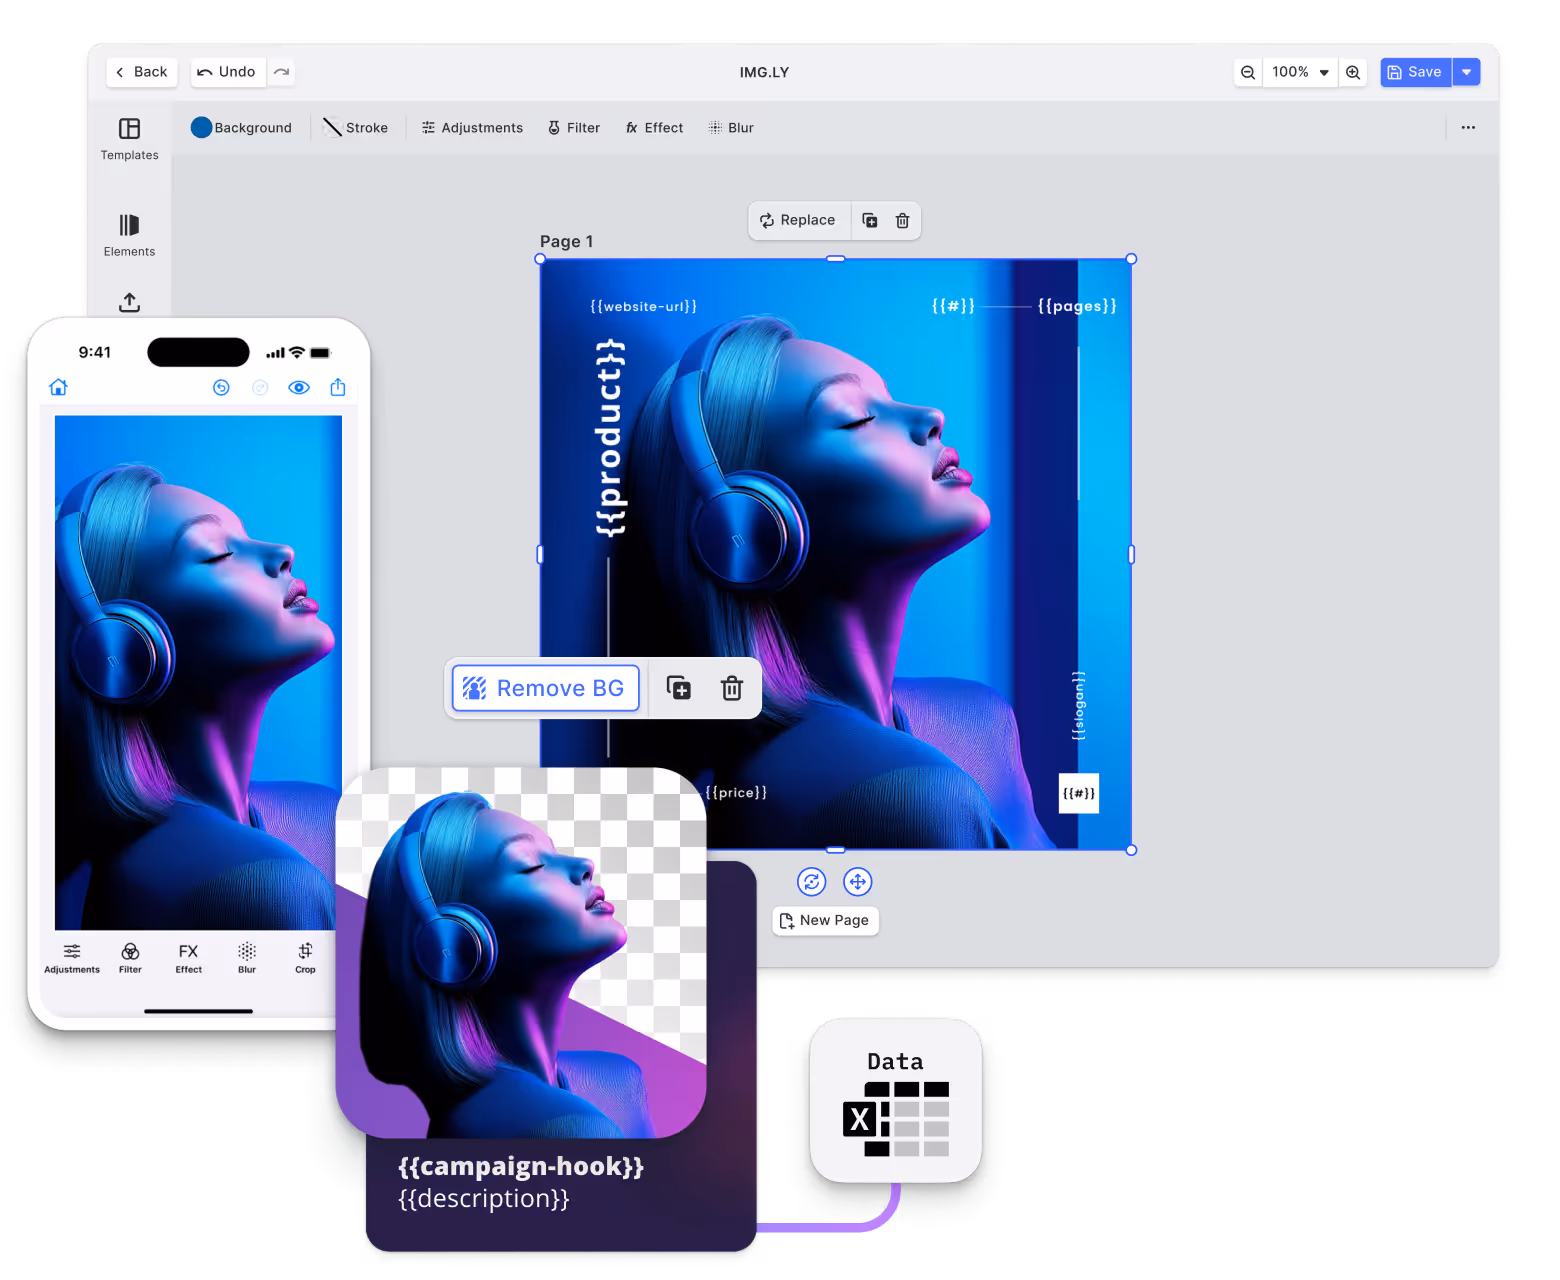Duplicate using icon next to Remove BG
Screen dimensions: 1560x1280
679,688
